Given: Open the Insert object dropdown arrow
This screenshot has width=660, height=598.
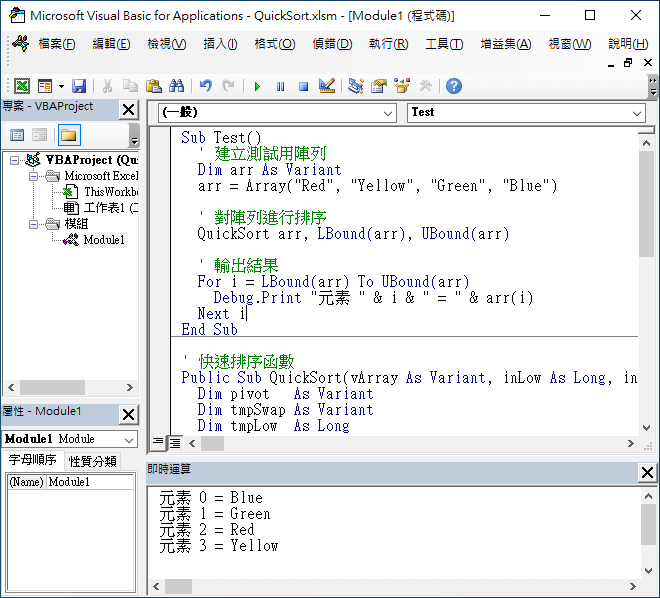Looking at the screenshot, I should (x=61, y=86).
